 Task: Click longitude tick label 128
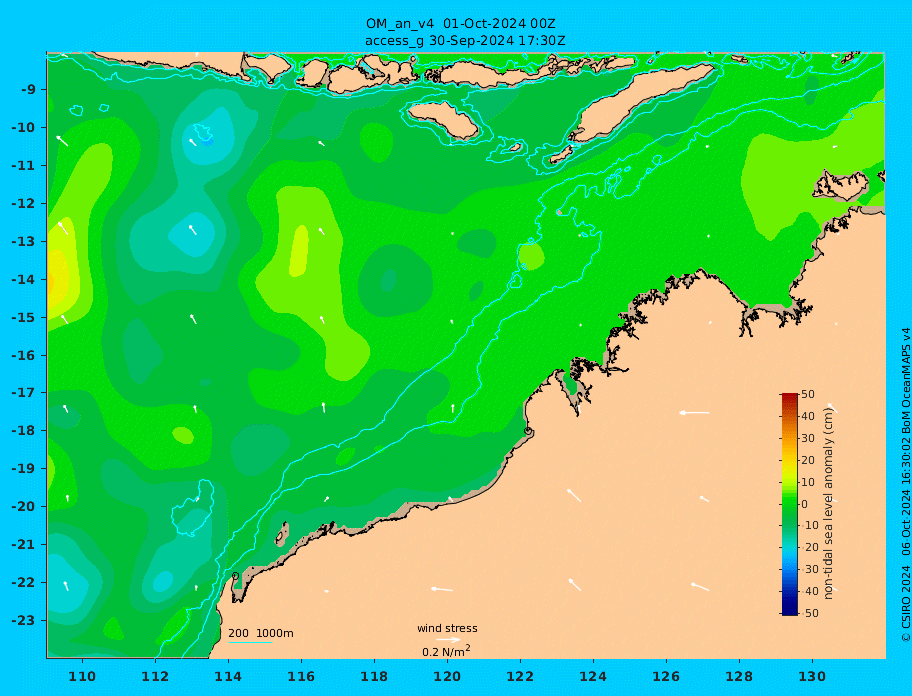tap(739, 676)
